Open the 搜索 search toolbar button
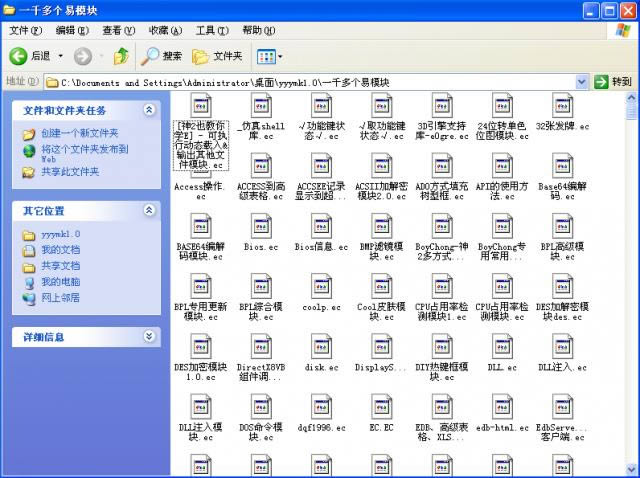The height and width of the screenshot is (478, 640). [x=161, y=56]
